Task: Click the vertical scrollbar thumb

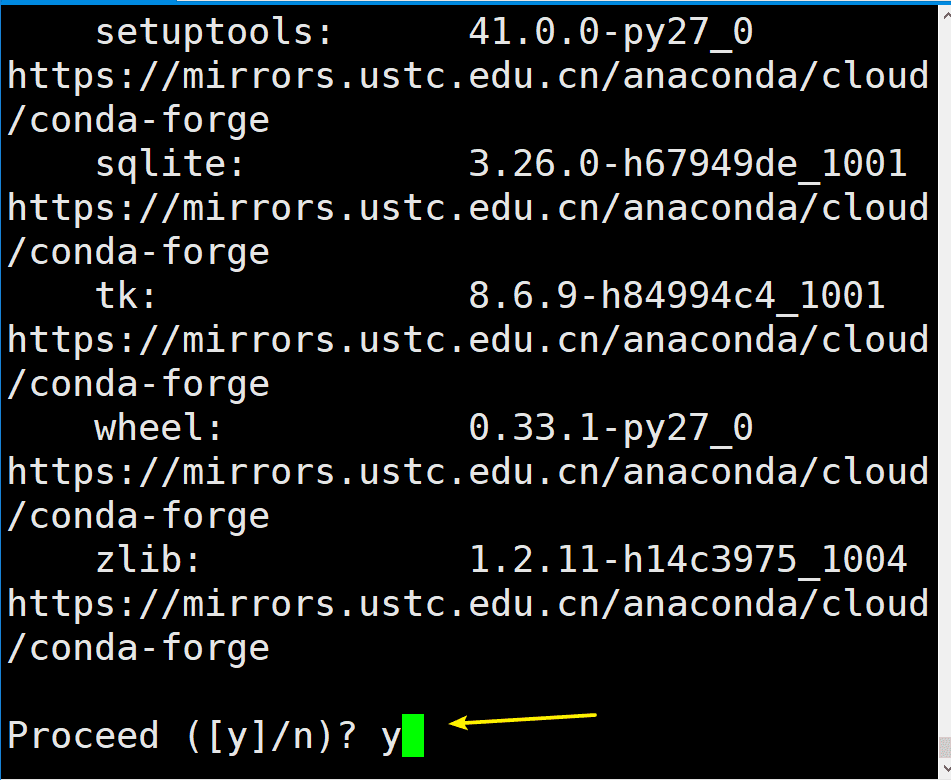Action: point(943,748)
